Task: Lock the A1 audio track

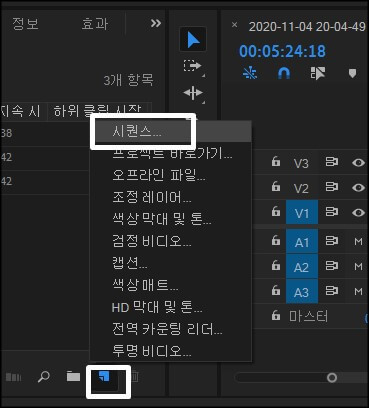Action: (x=276, y=240)
